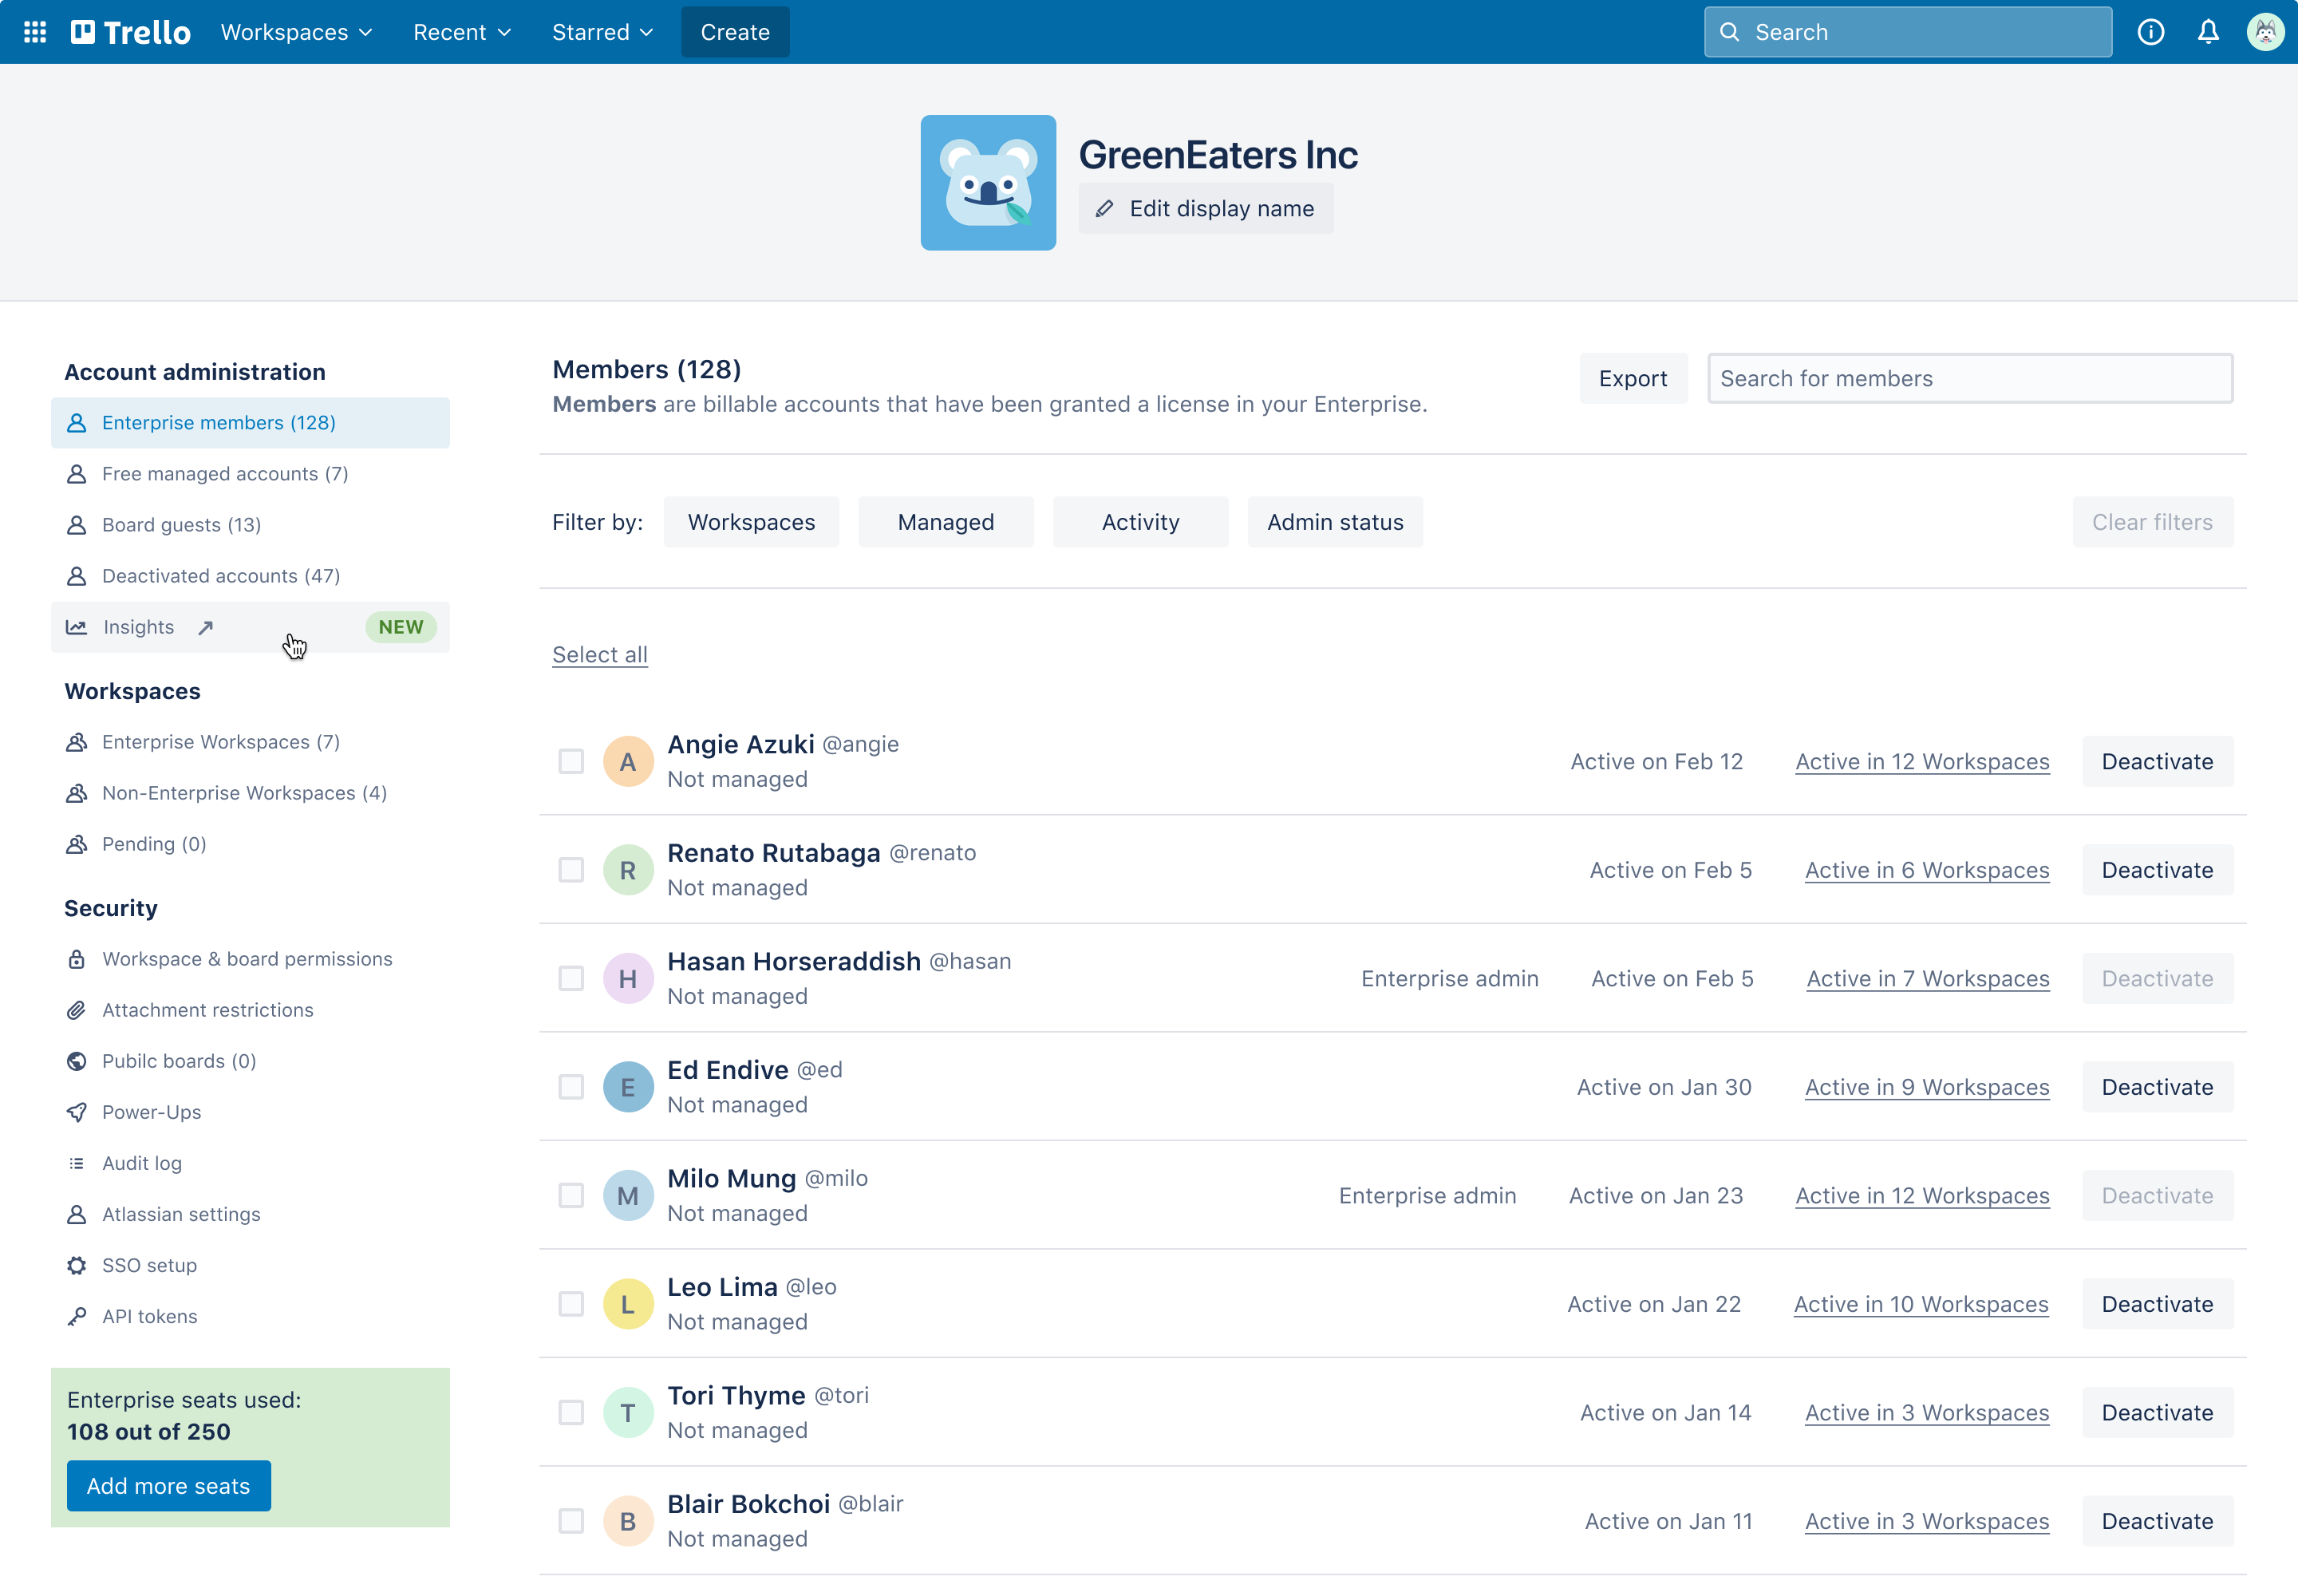The width and height of the screenshot is (2298, 1596).
Task: Click the Board guests icon in sidebar
Action: [x=77, y=523]
